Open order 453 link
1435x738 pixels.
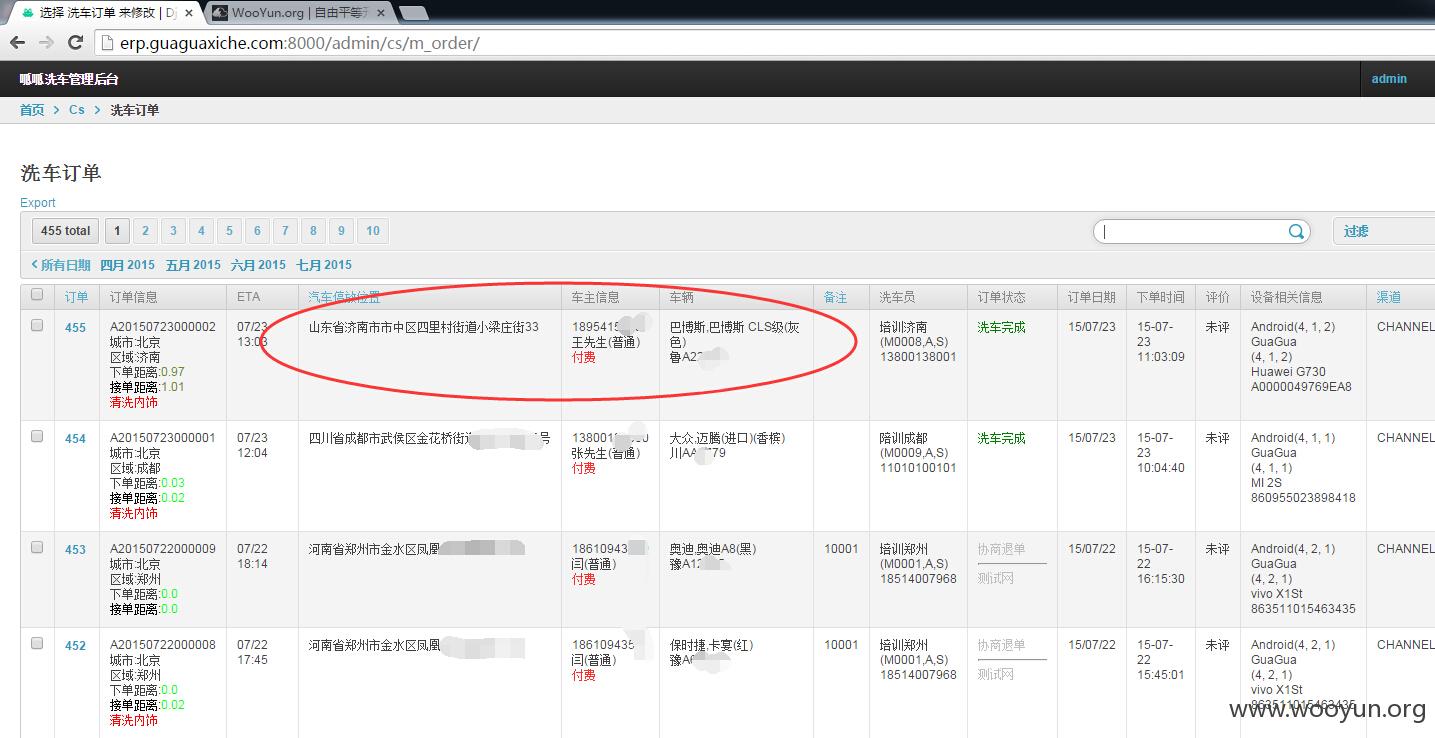click(76, 550)
